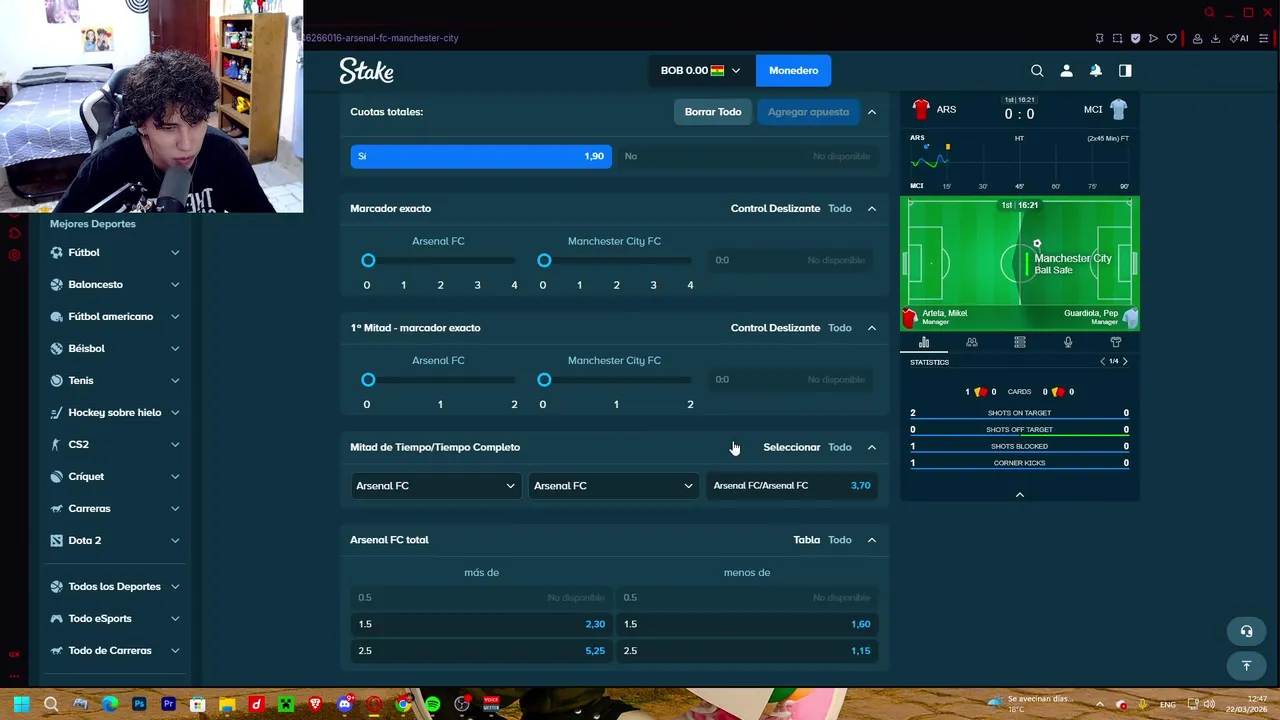This screenshot has width=1280, height=720.
Task: Adjust Manchester City FC exact score slider
Action: coord(544,261)
